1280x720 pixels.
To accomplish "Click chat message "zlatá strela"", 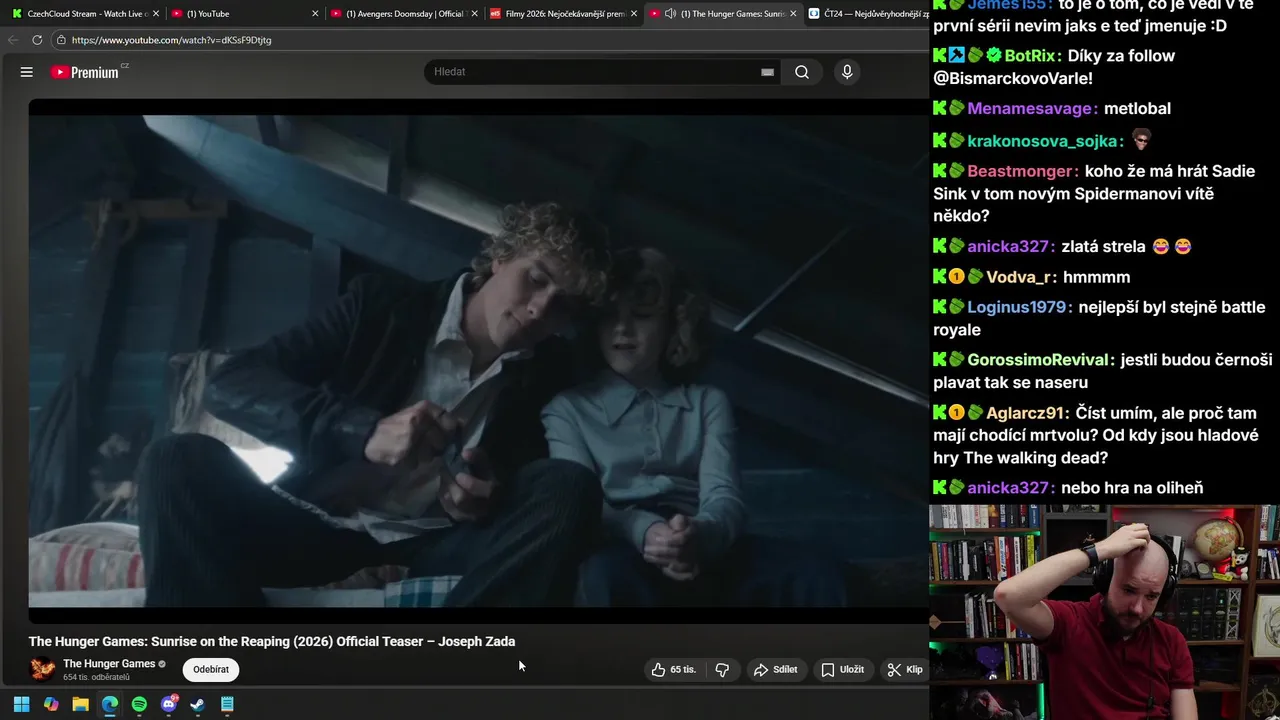I will [x=1104, y=246].
